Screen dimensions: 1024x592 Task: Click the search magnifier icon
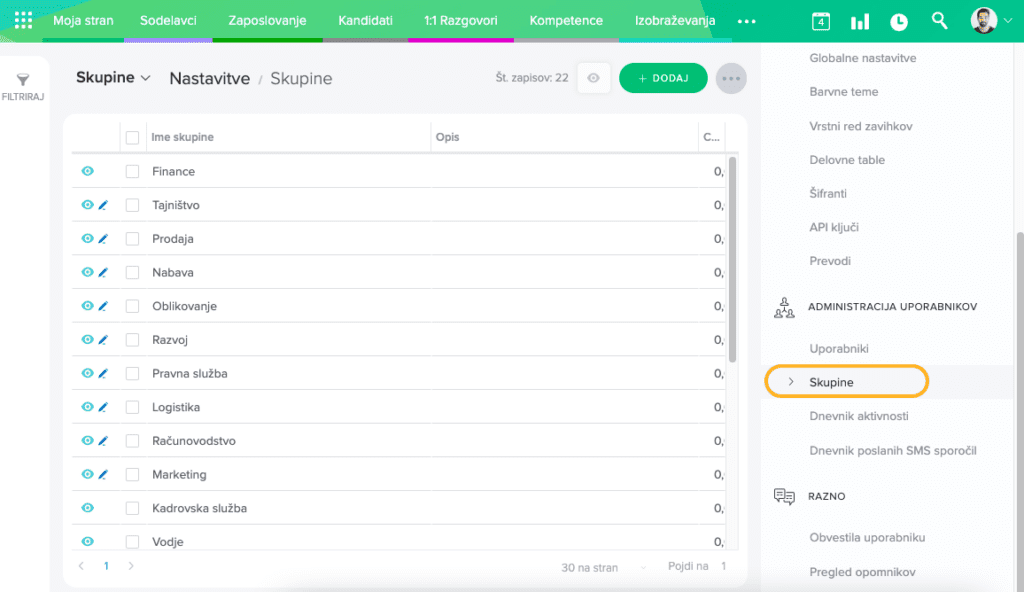point(939,21)
